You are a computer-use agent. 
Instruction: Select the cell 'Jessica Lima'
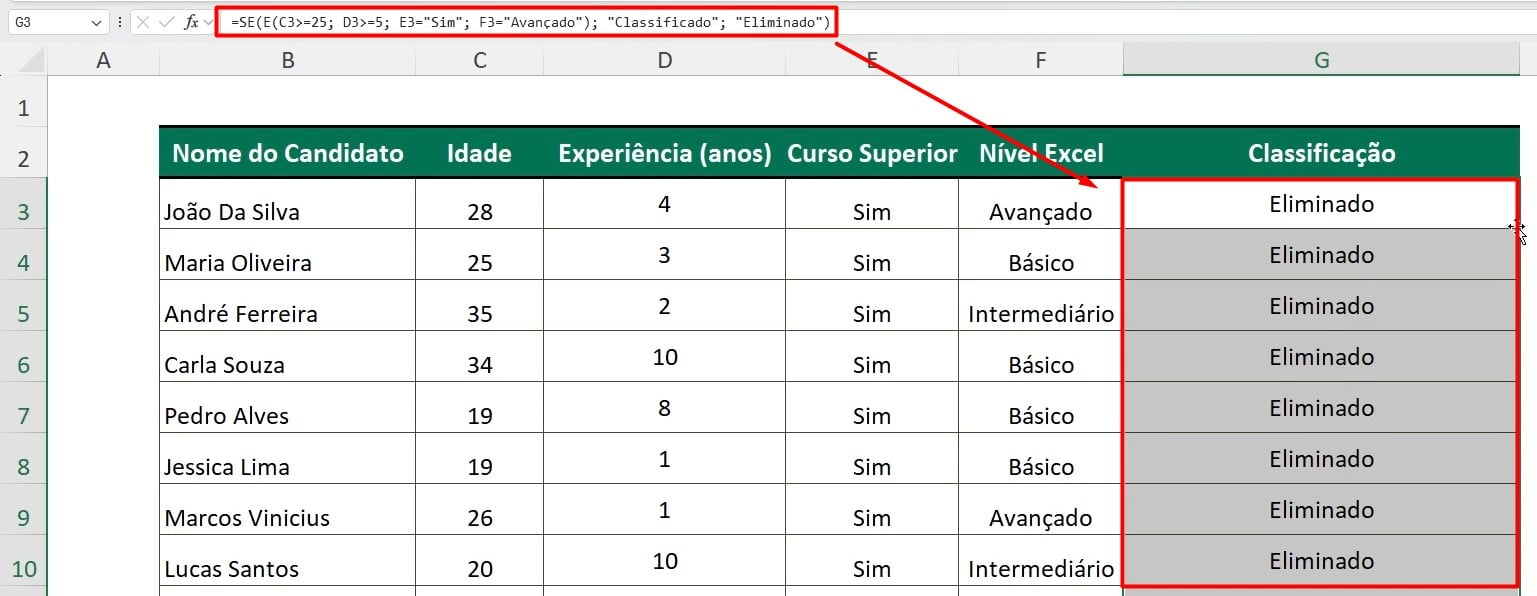[287, 459]
